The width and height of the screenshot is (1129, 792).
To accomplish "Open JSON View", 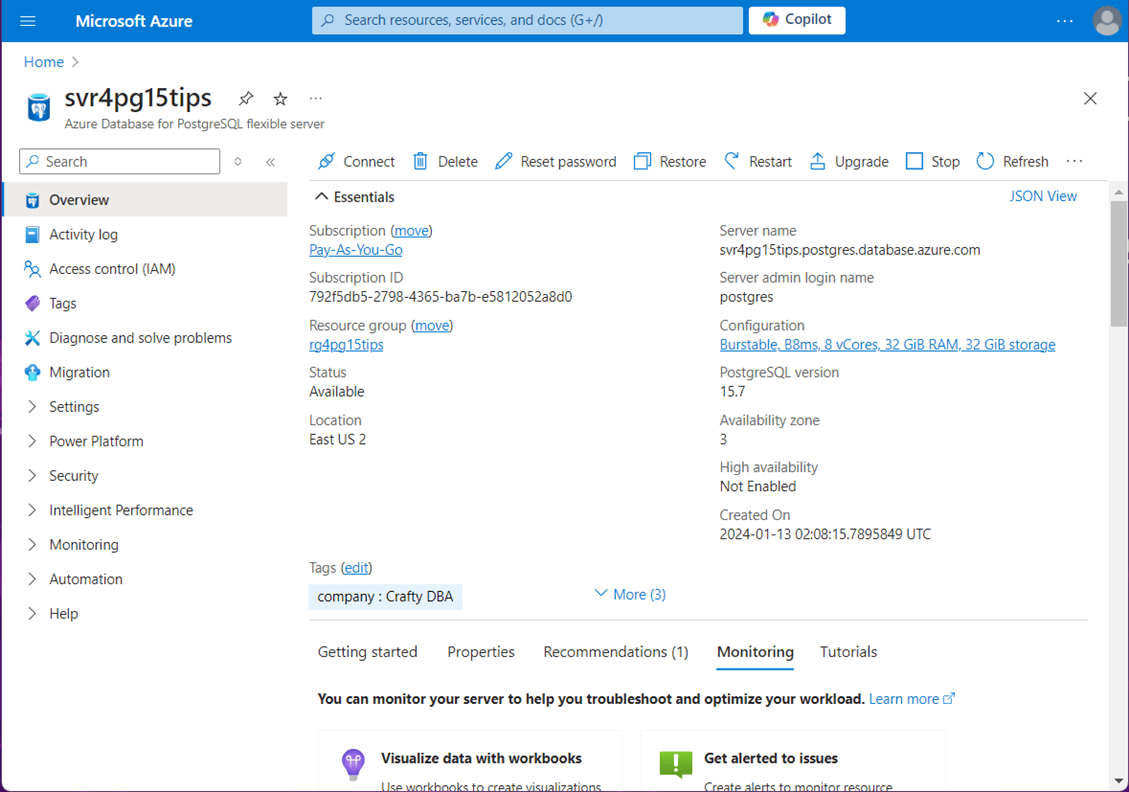I will click(1043, 196).
